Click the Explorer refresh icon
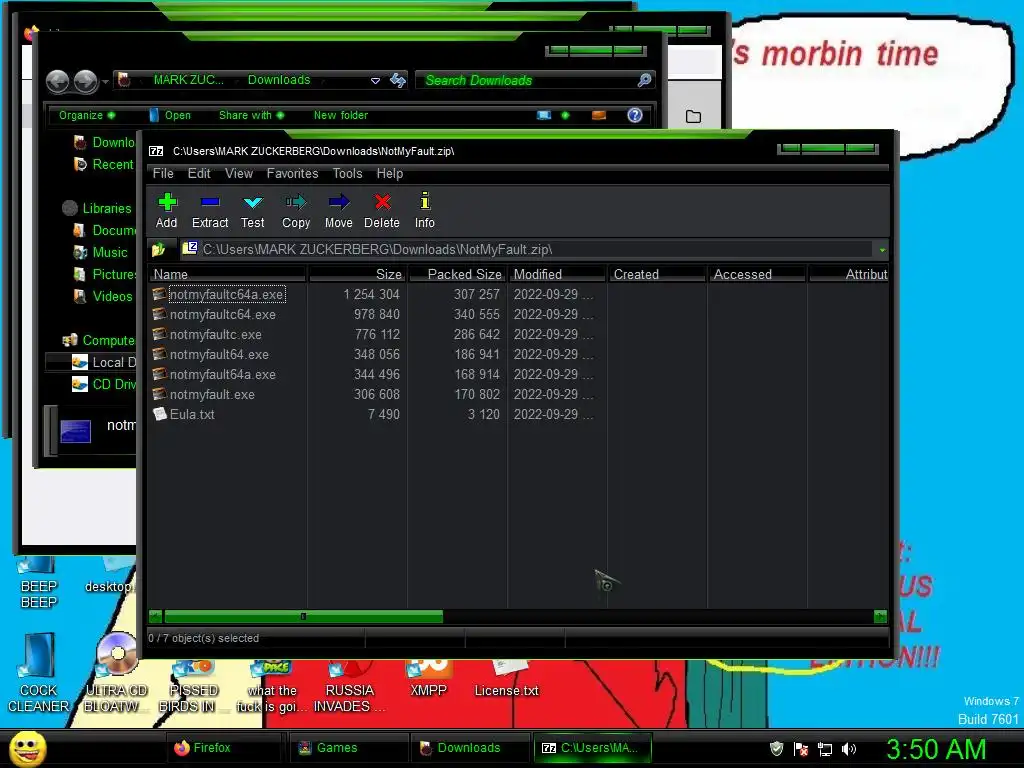The height and width of the screenshot is (768, 1024). (x=398, y=80)
